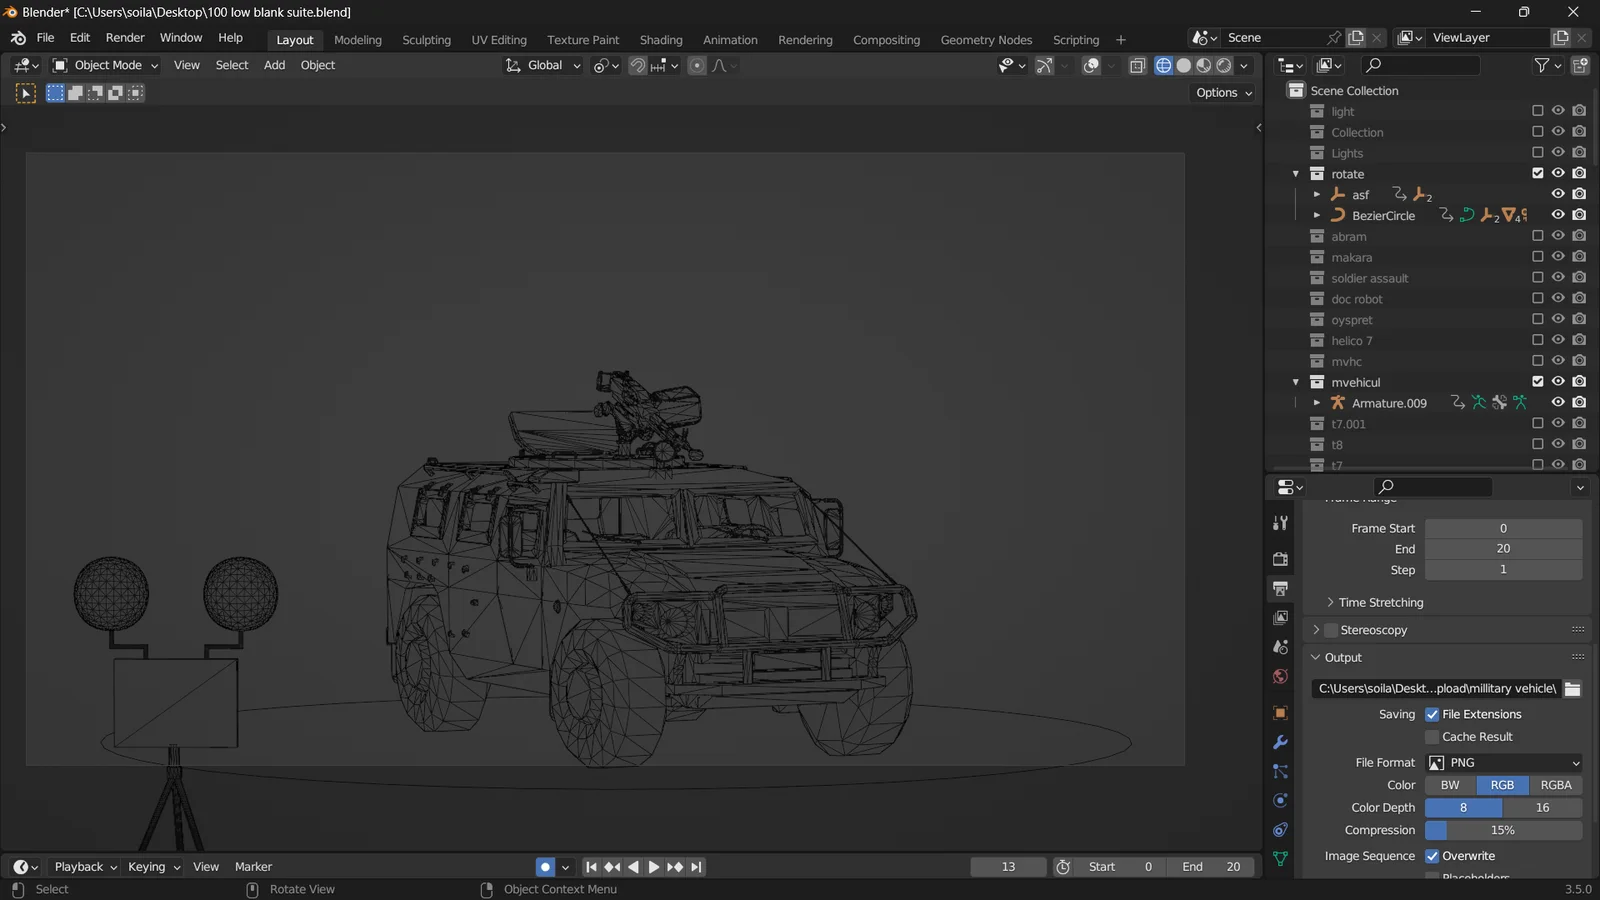
Task: Switch viewport shading to Rendered mode
Action: pyautogui.click(x=1224, y=65)
